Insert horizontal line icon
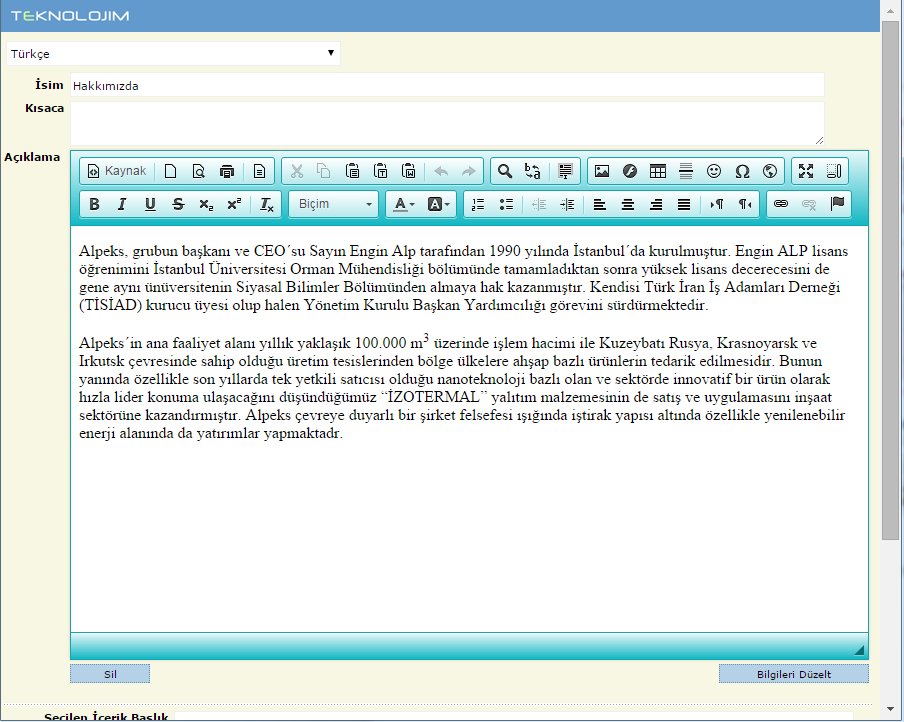Image resolution: width=904 pixels, height=722 pixels. click(685, 171)
